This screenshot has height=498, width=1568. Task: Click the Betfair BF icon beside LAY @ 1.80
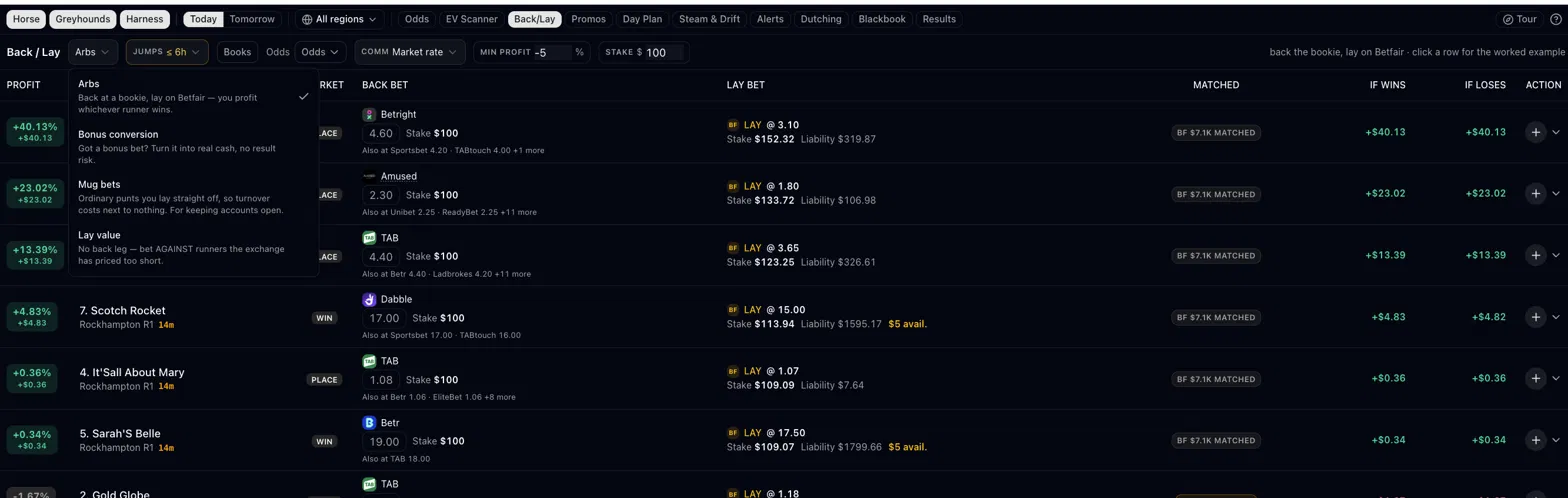tap(733, 187)
